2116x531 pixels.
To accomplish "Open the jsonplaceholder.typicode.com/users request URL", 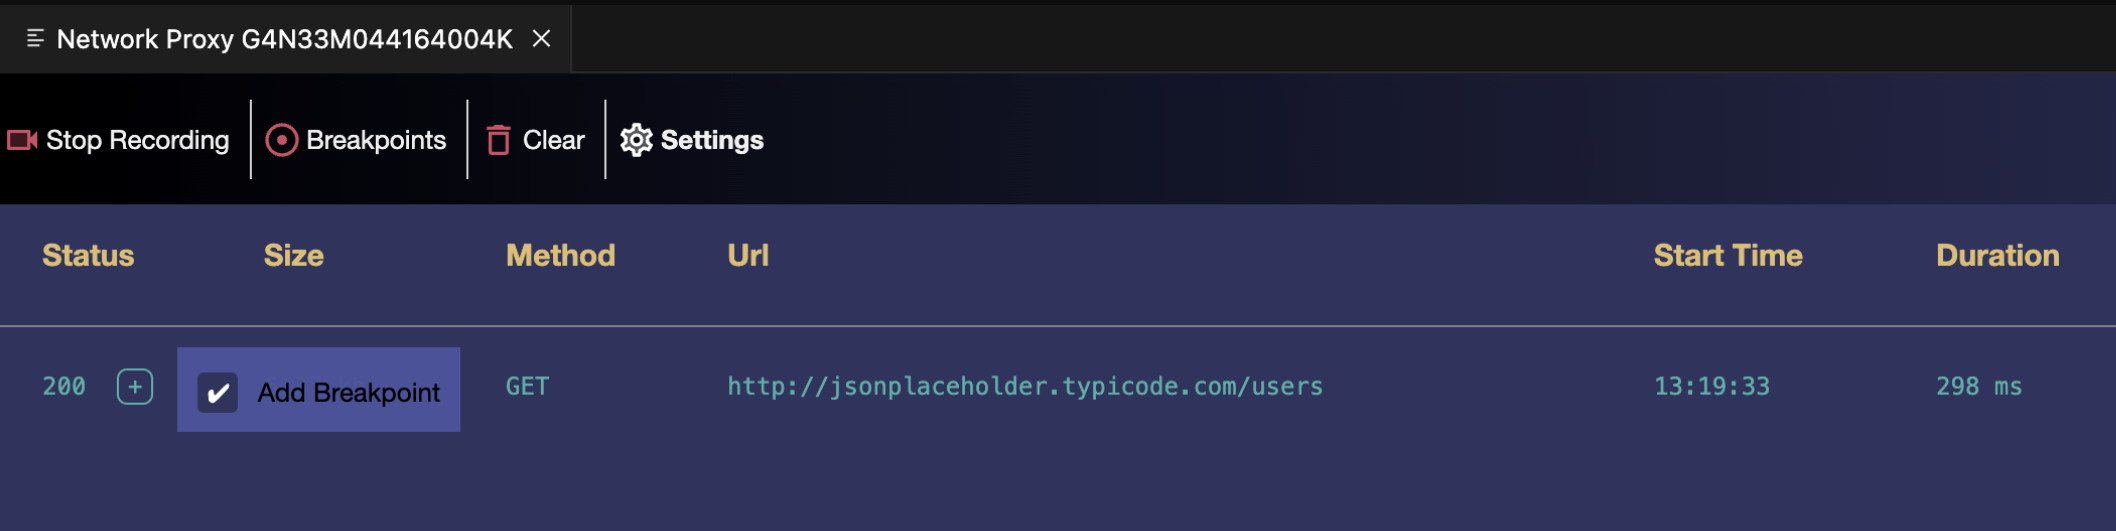I will tap(1024, 387).
